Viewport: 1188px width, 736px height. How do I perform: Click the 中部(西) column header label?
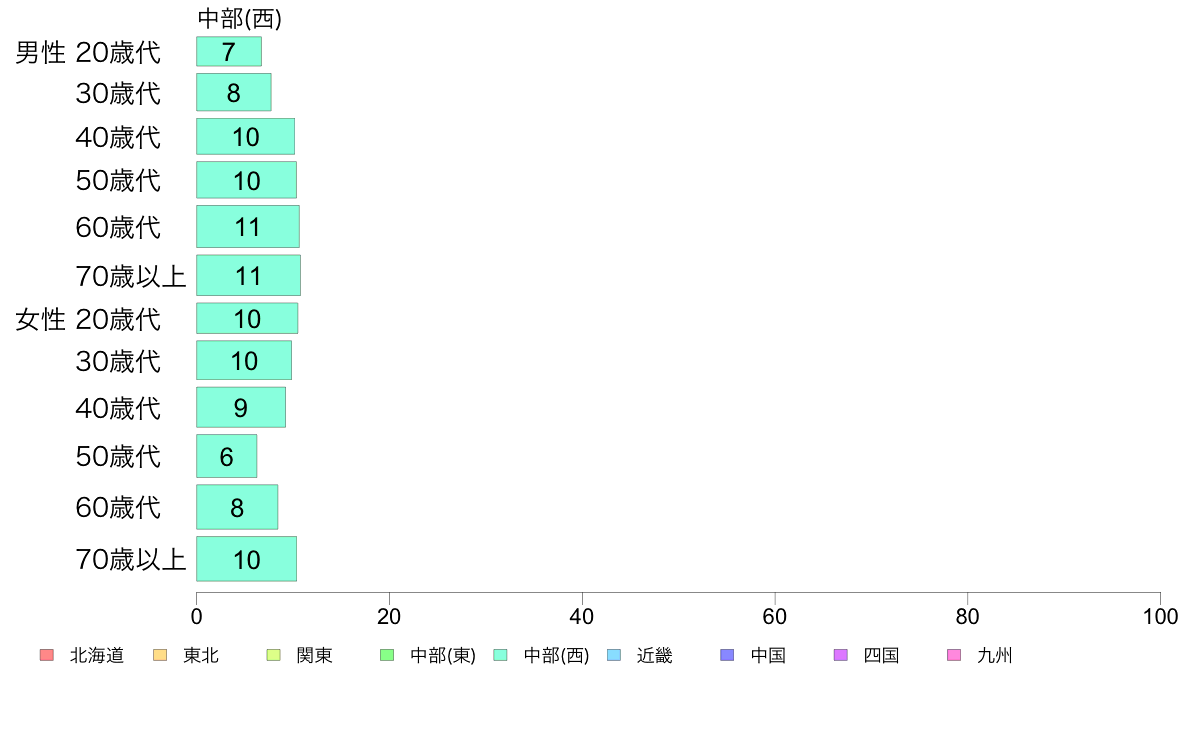point(239,18)
